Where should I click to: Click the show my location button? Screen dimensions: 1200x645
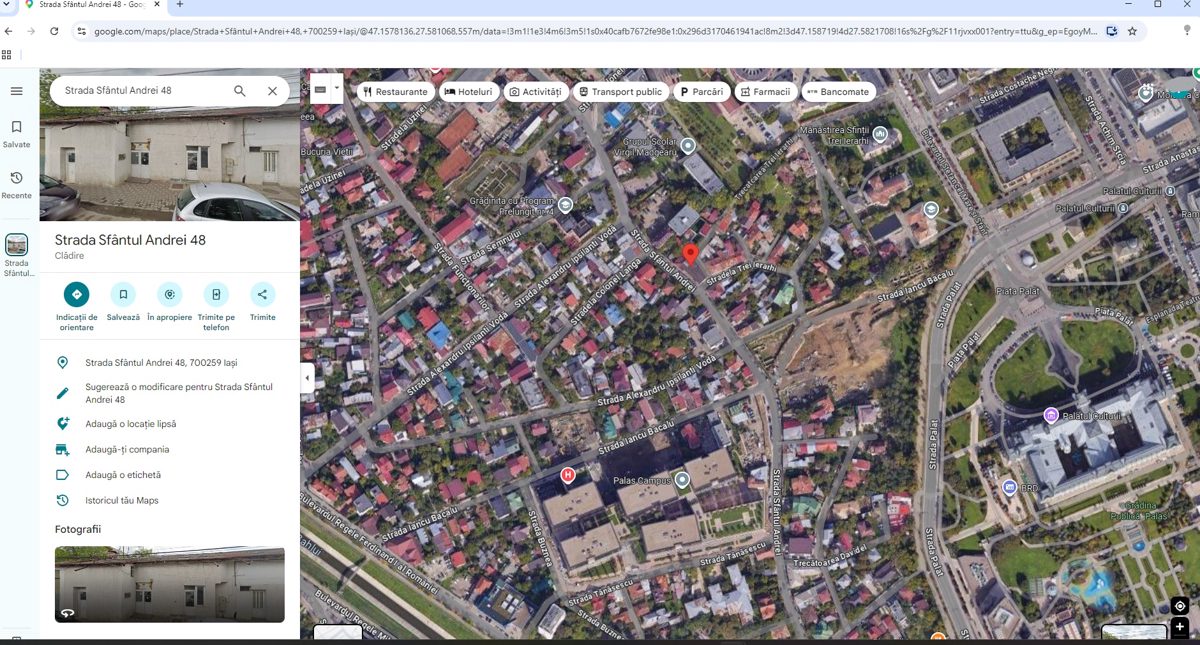pyautogui.click(x=1180, y=606)
